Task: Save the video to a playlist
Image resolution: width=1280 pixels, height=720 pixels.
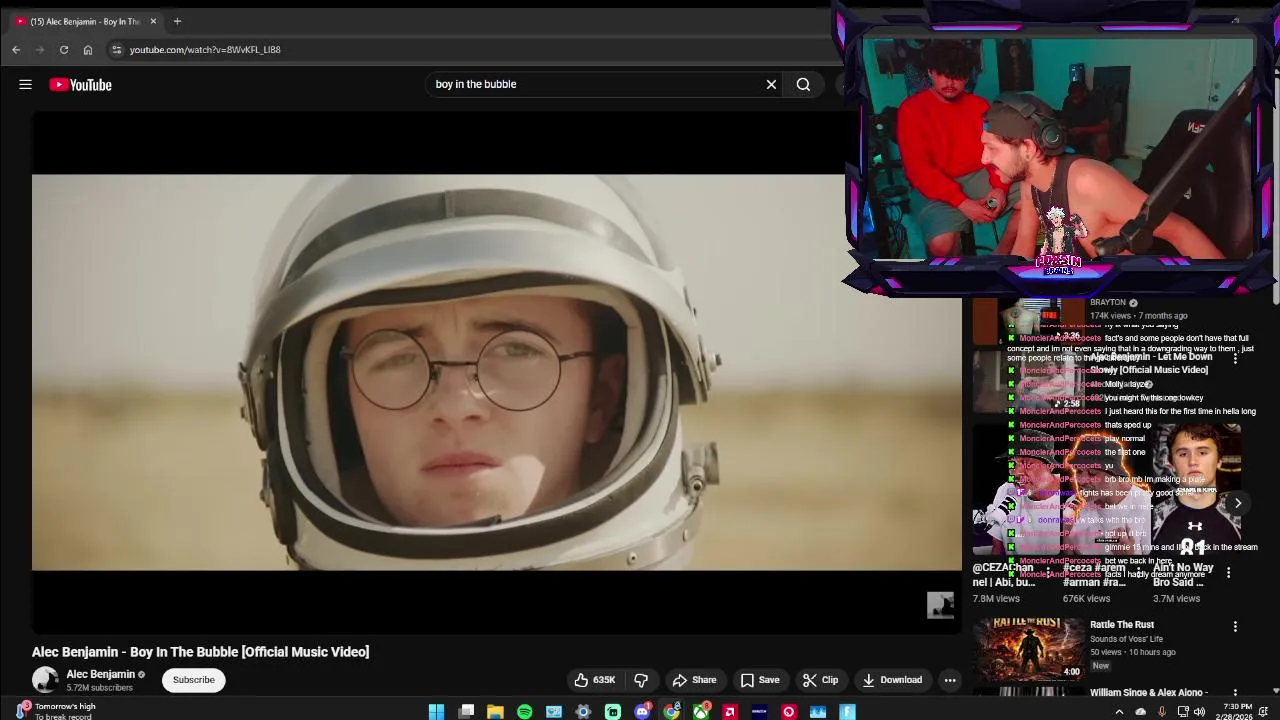Action: (759, 680)
